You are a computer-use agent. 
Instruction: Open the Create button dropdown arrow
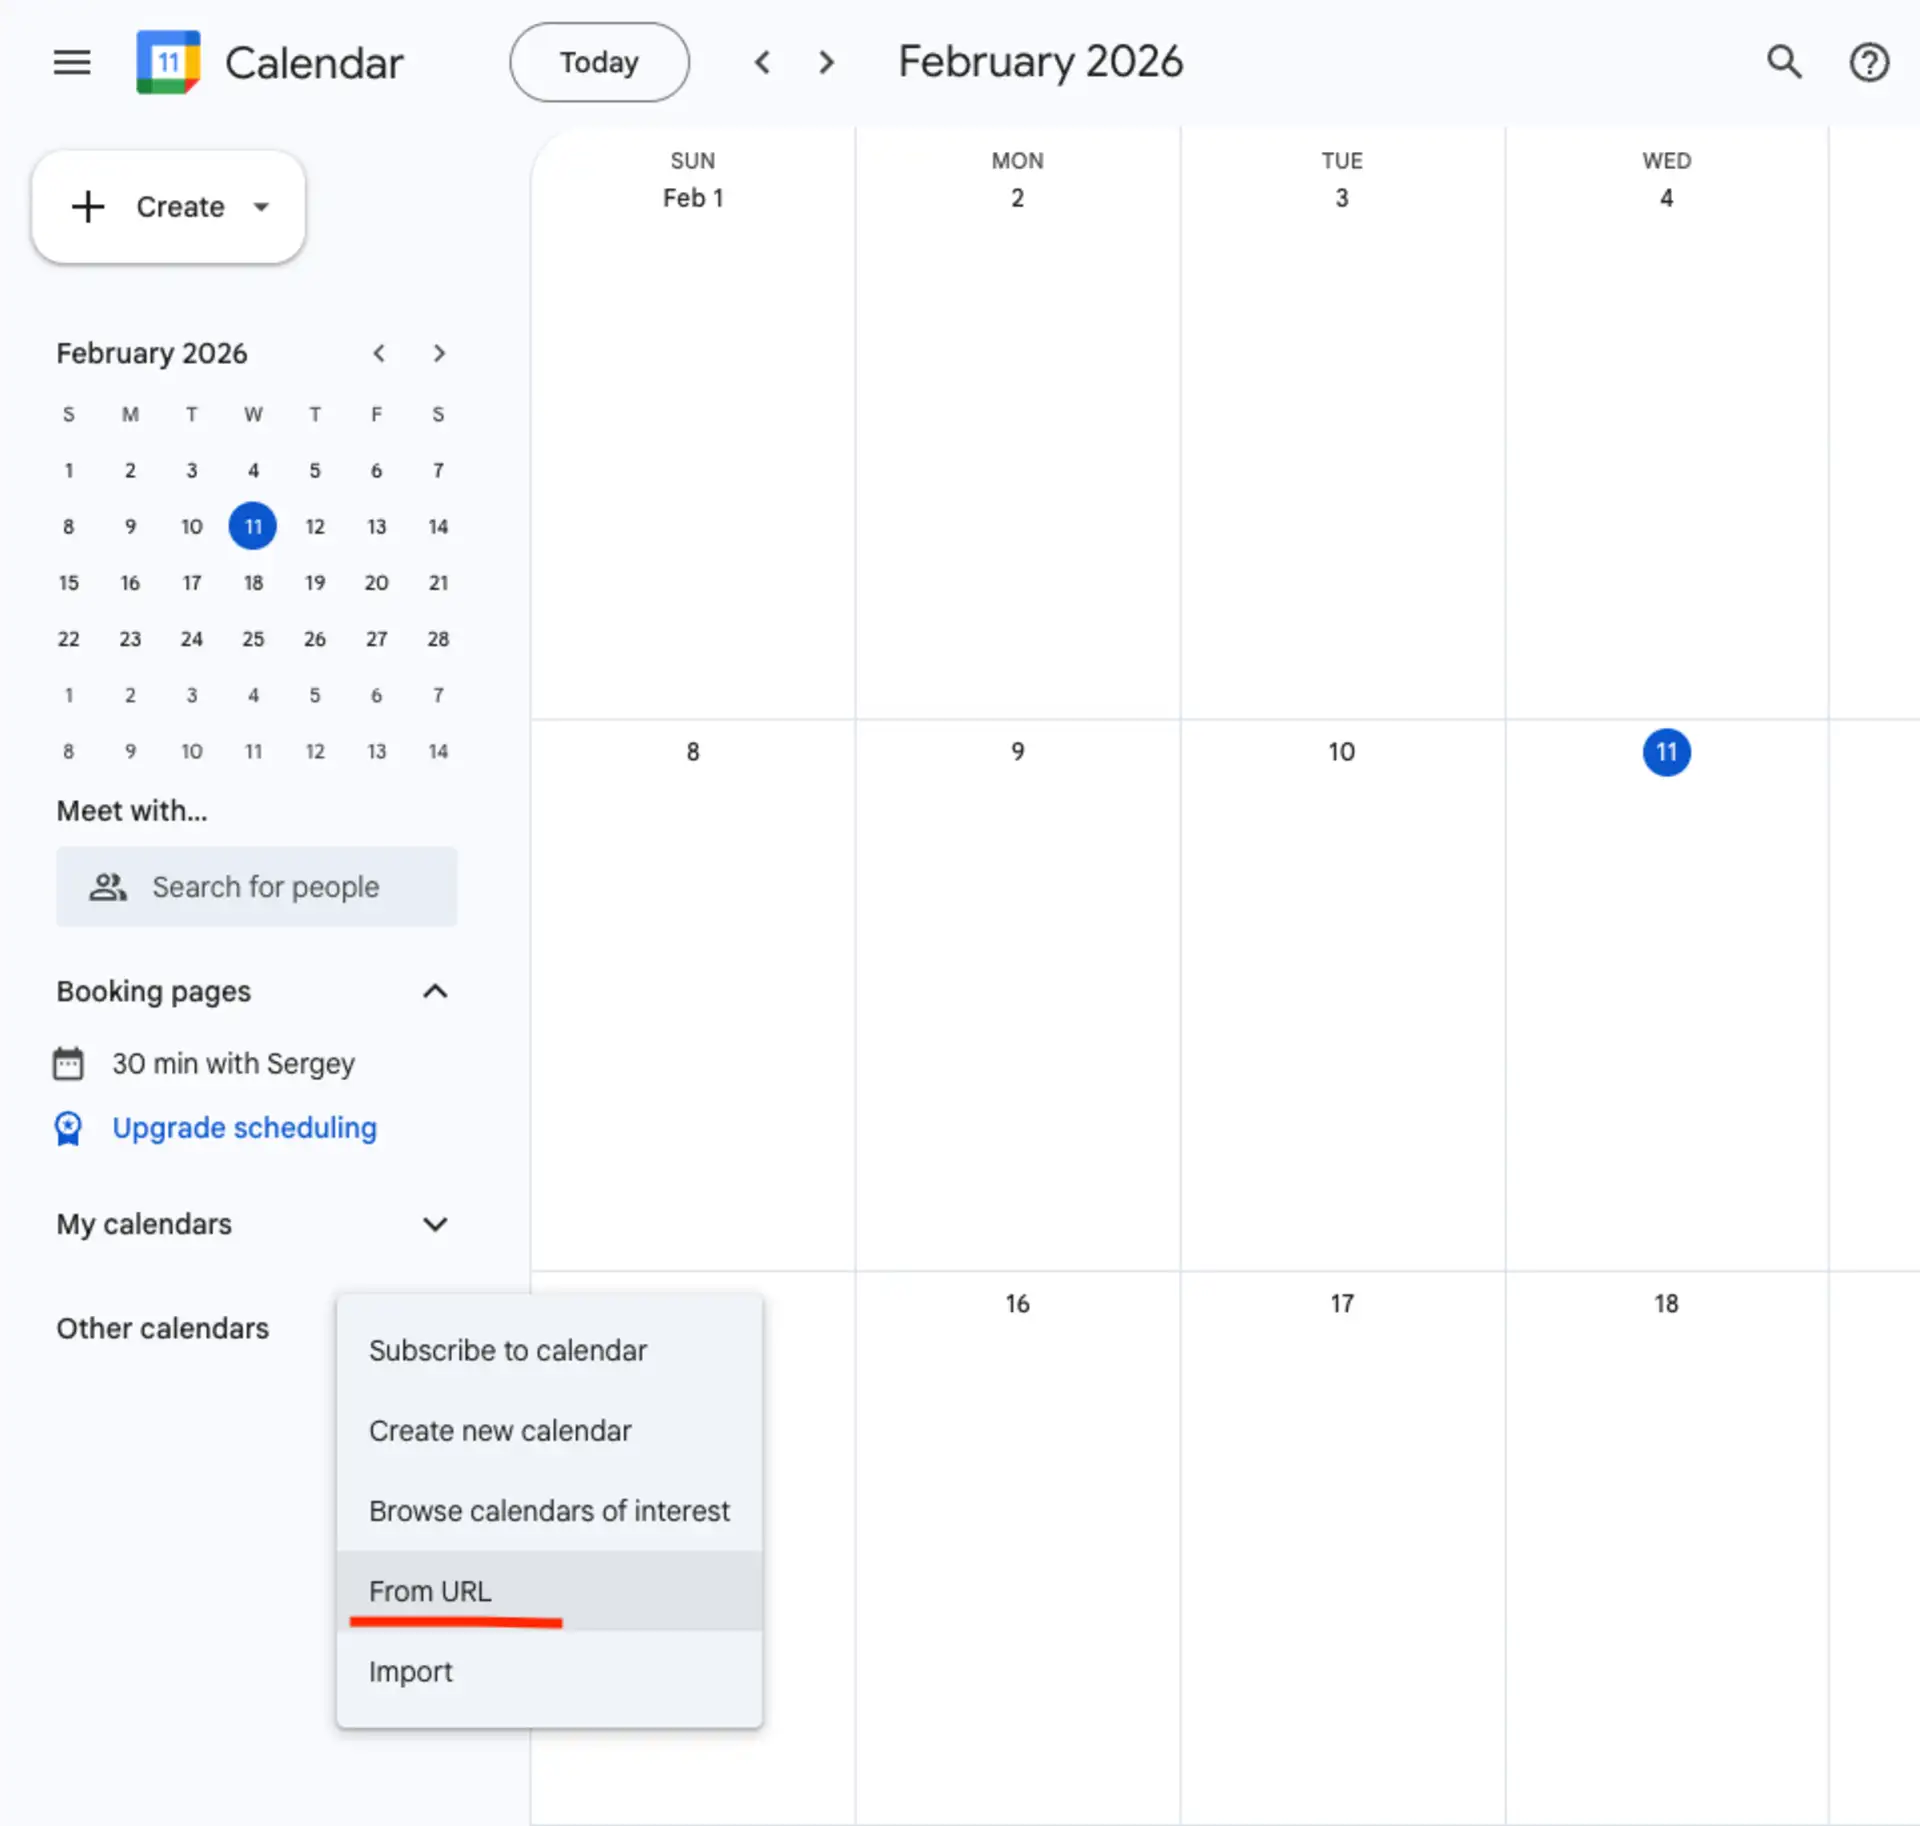(x=260, y=207)
